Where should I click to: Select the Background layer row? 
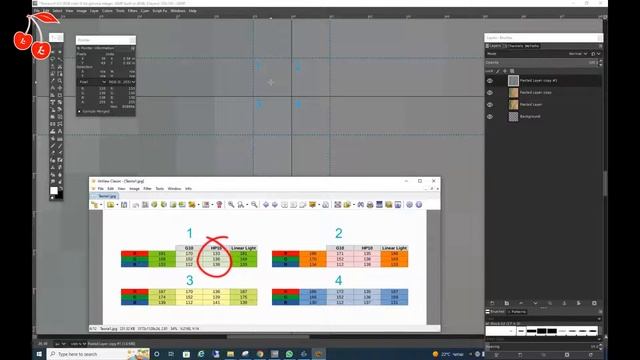pos(544,117)
